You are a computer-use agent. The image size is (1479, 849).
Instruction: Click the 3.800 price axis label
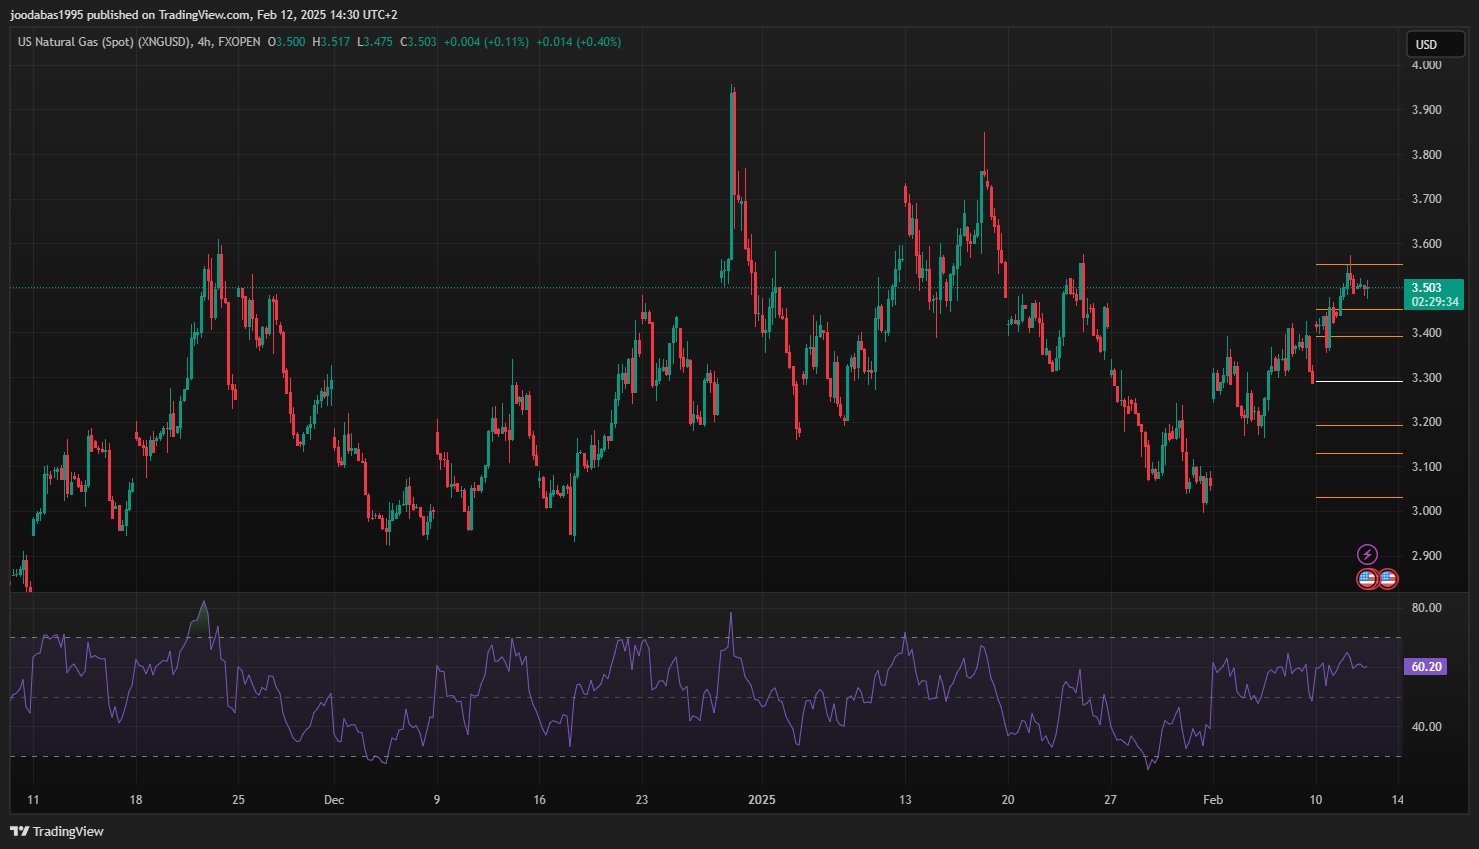click(1426, 155)
